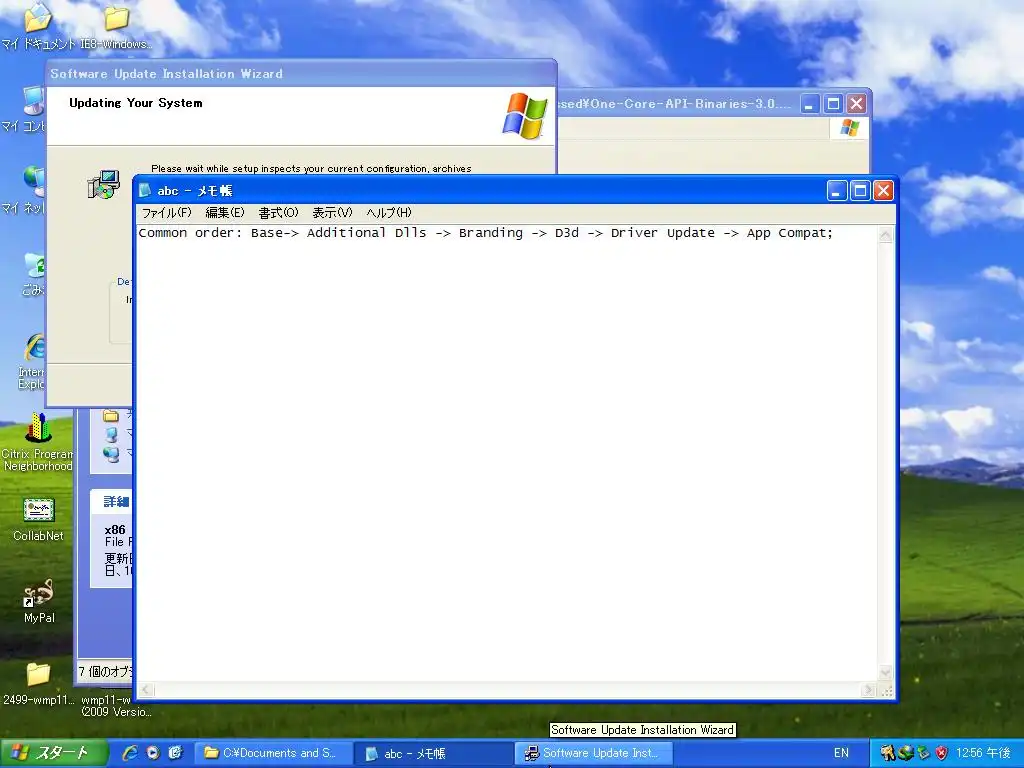
Task: Click the third Quick Launch icon beside Media Player
Action: click(176, 753)
